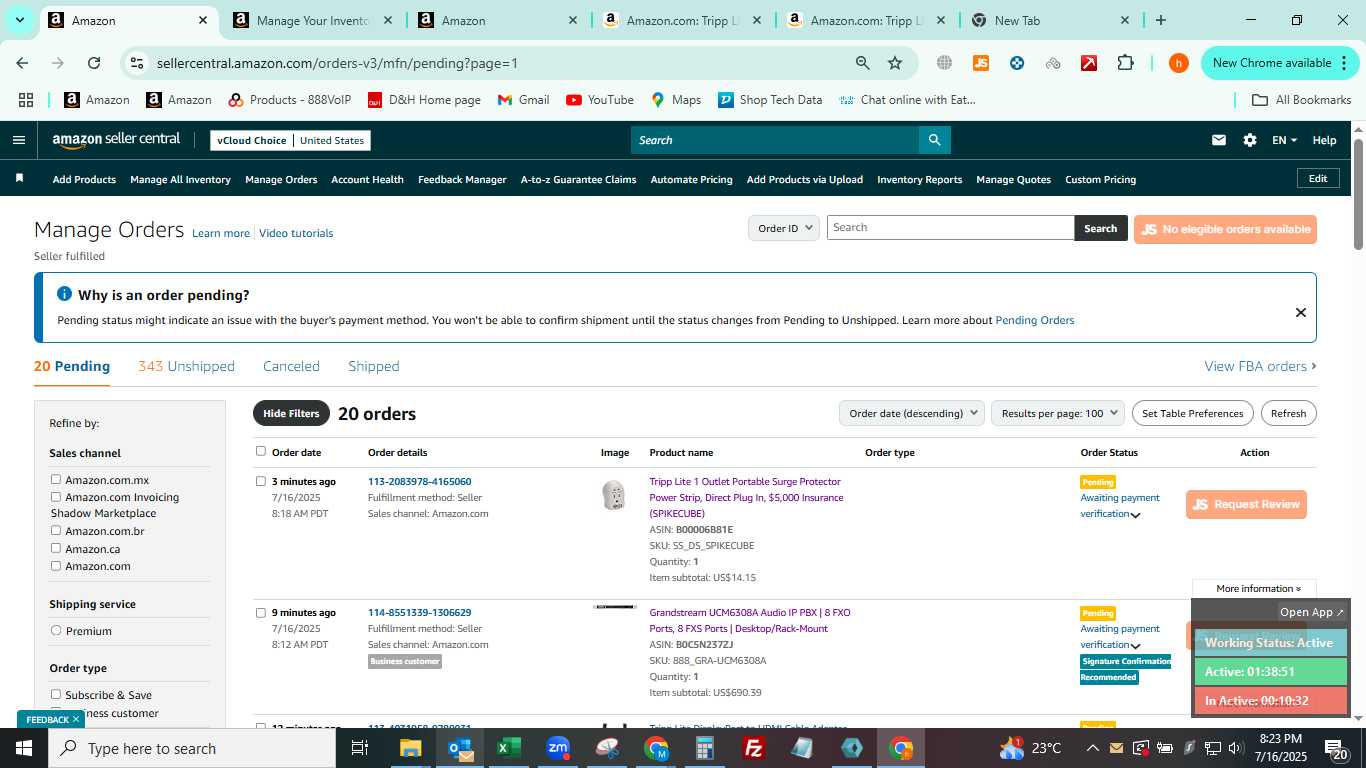Click the Hide Filters button
The image size is (1366, 768).
pyautogui.click(x=291, y=413)
